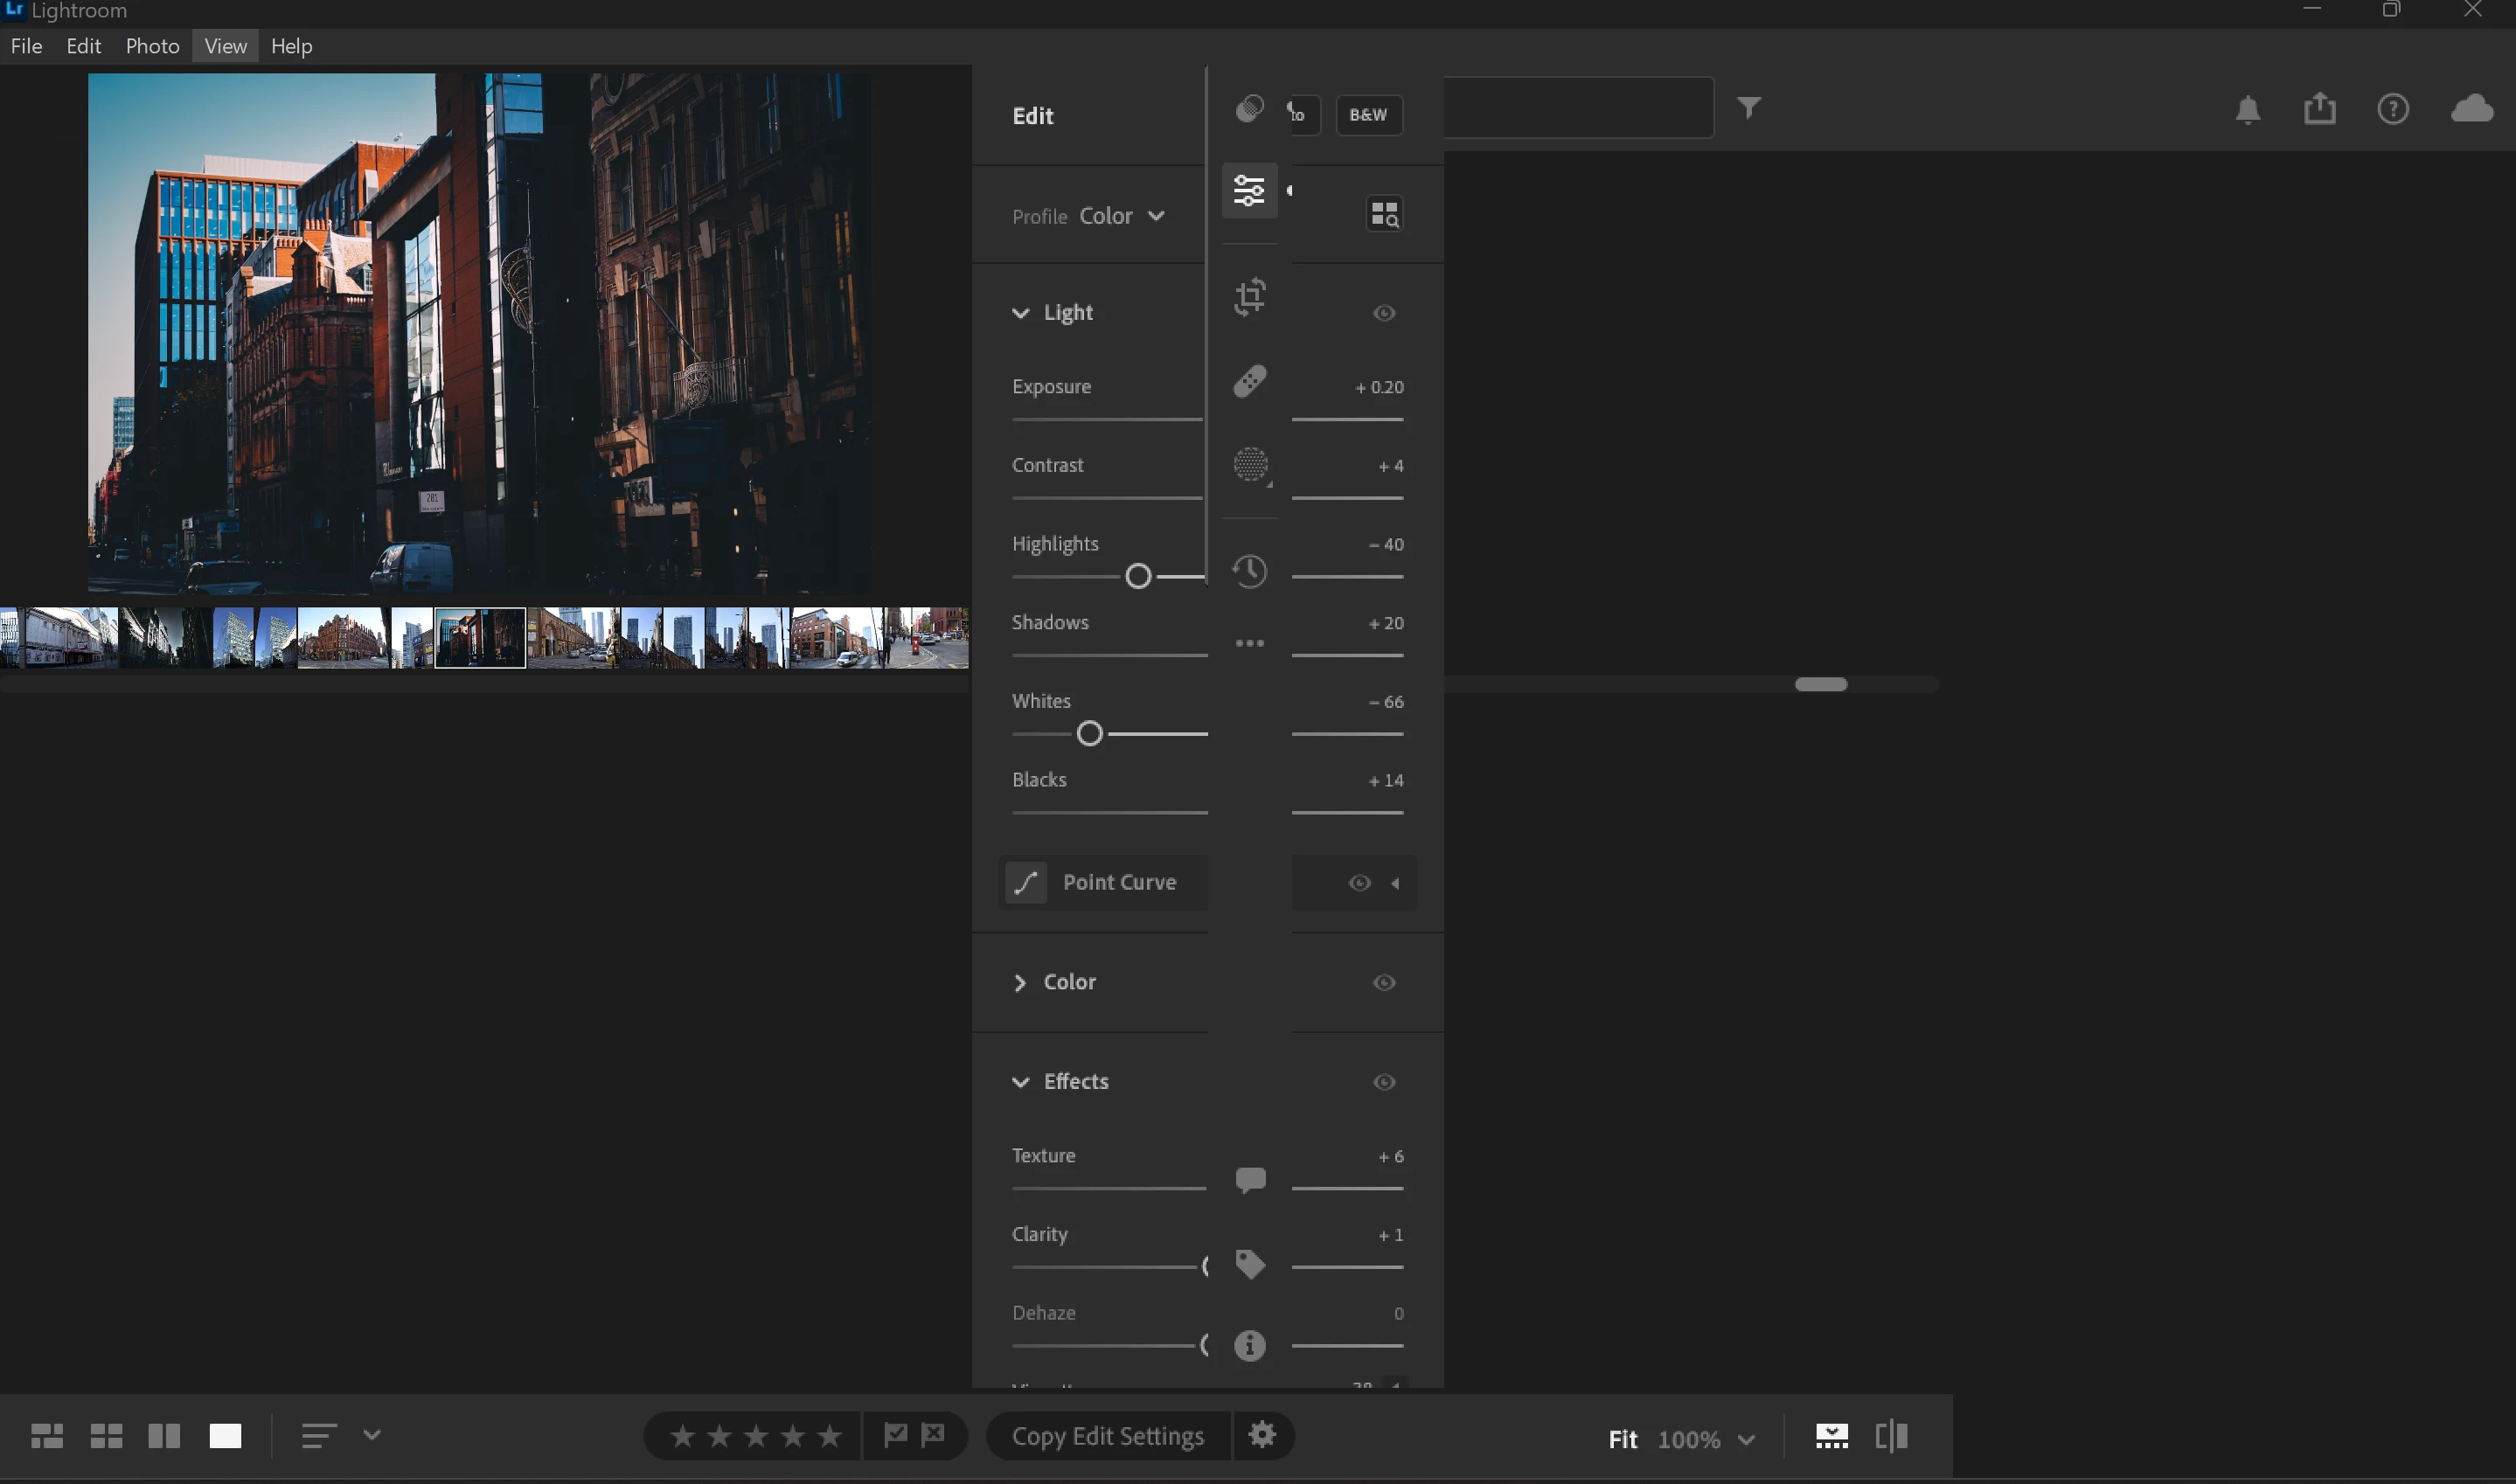The height and width of the screenshot is (1484, 2516).
Task: Click the Share upload icon
Action: [2320, 108]
